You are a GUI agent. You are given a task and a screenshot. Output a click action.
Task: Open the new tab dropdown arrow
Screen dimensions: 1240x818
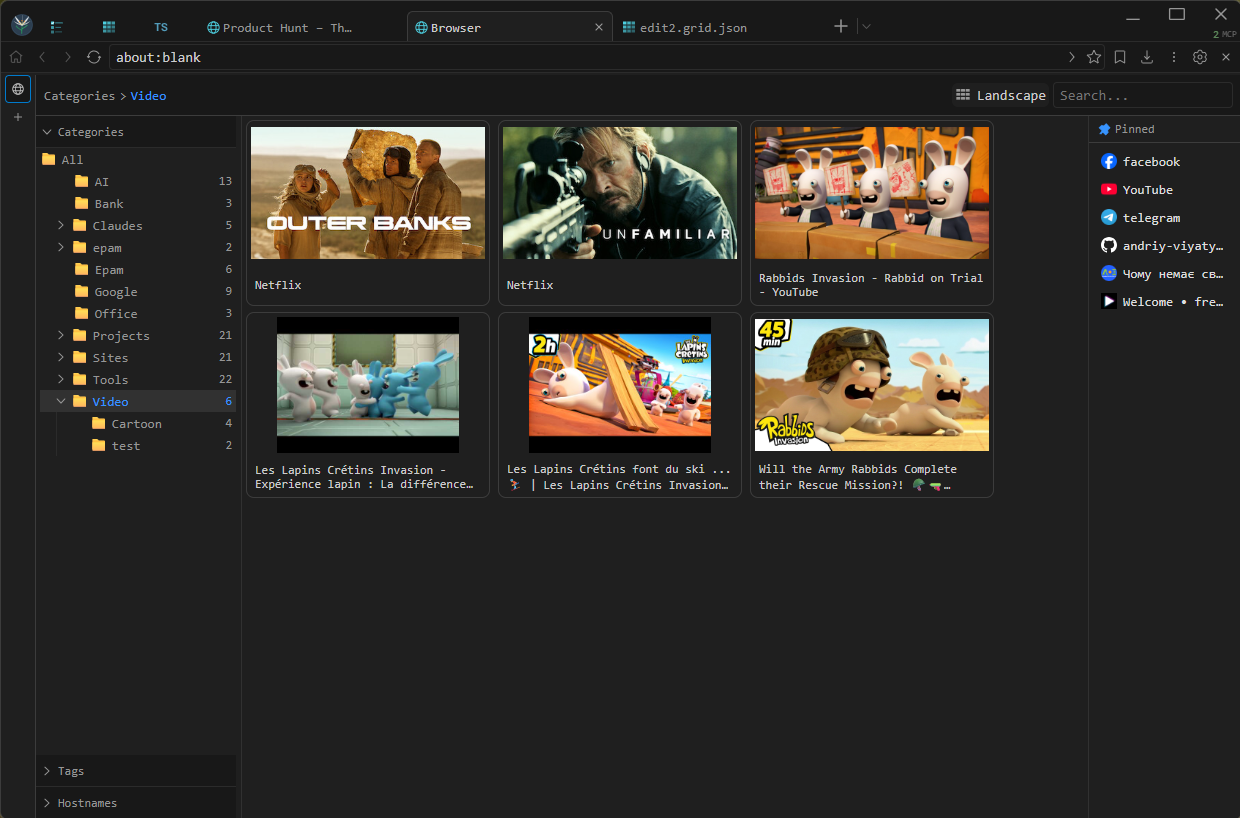866,27
